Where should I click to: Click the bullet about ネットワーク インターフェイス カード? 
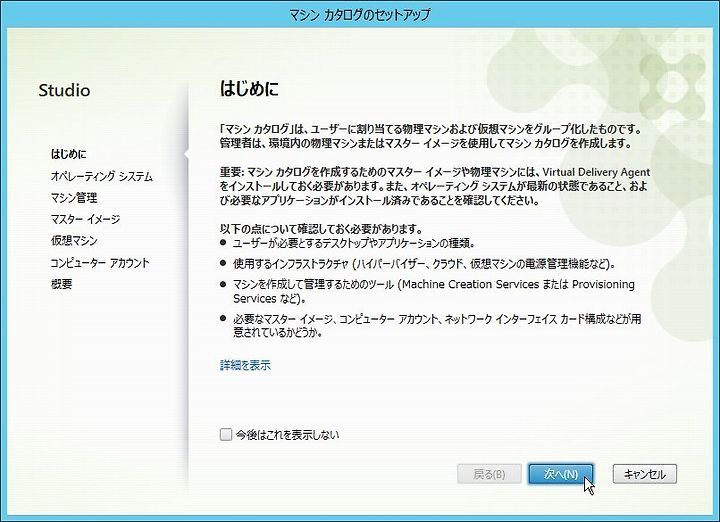[x=437, y=326]
